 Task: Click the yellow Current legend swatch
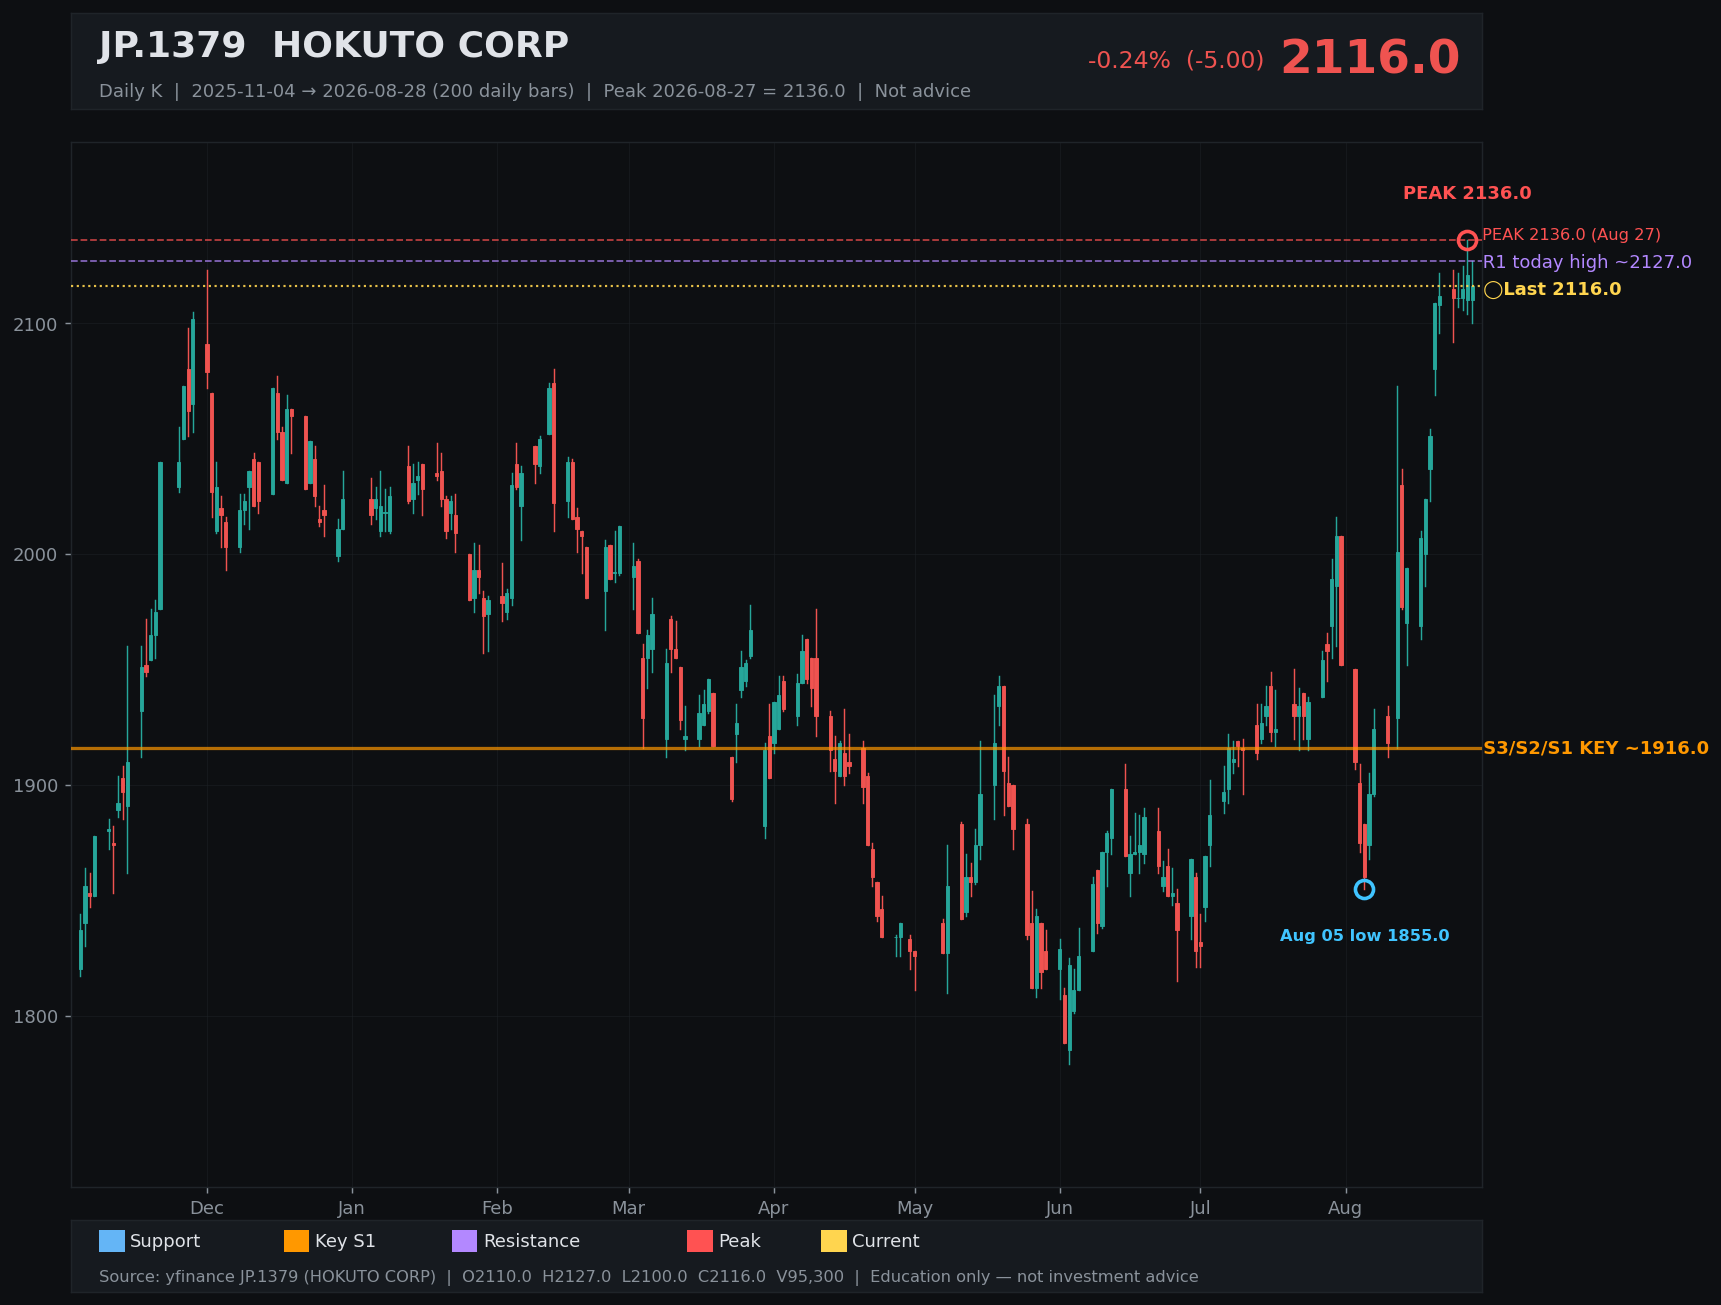pyautogui.click(x=834, y=1241)
